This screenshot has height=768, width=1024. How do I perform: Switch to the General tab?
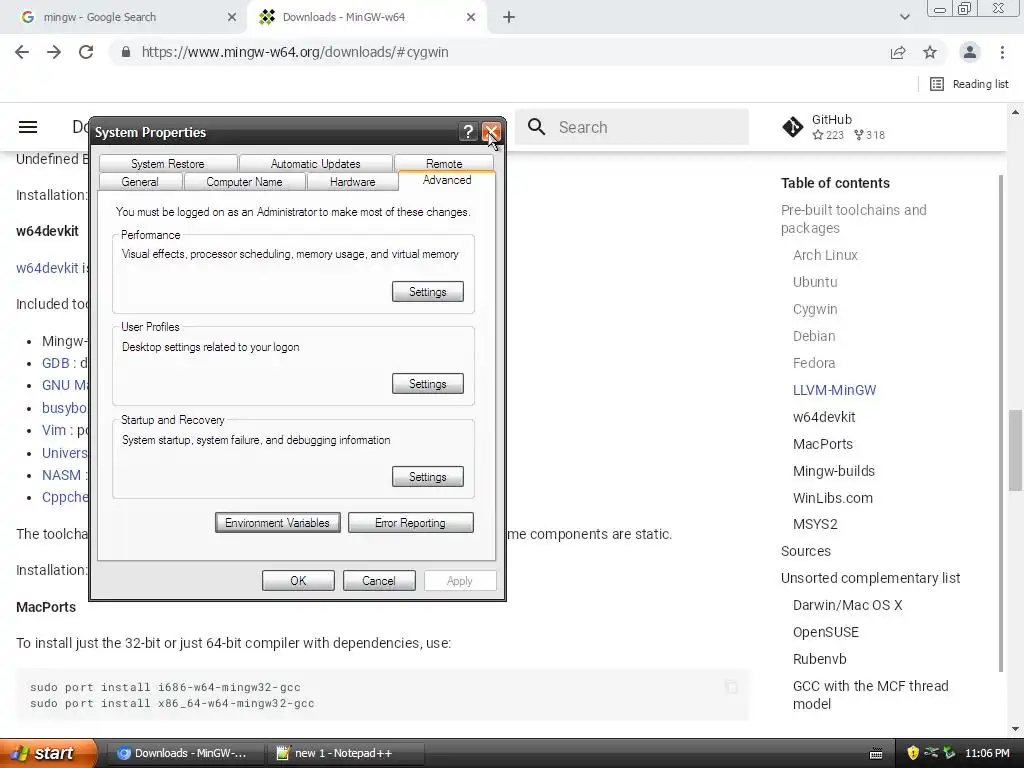(x=140, y=182)
